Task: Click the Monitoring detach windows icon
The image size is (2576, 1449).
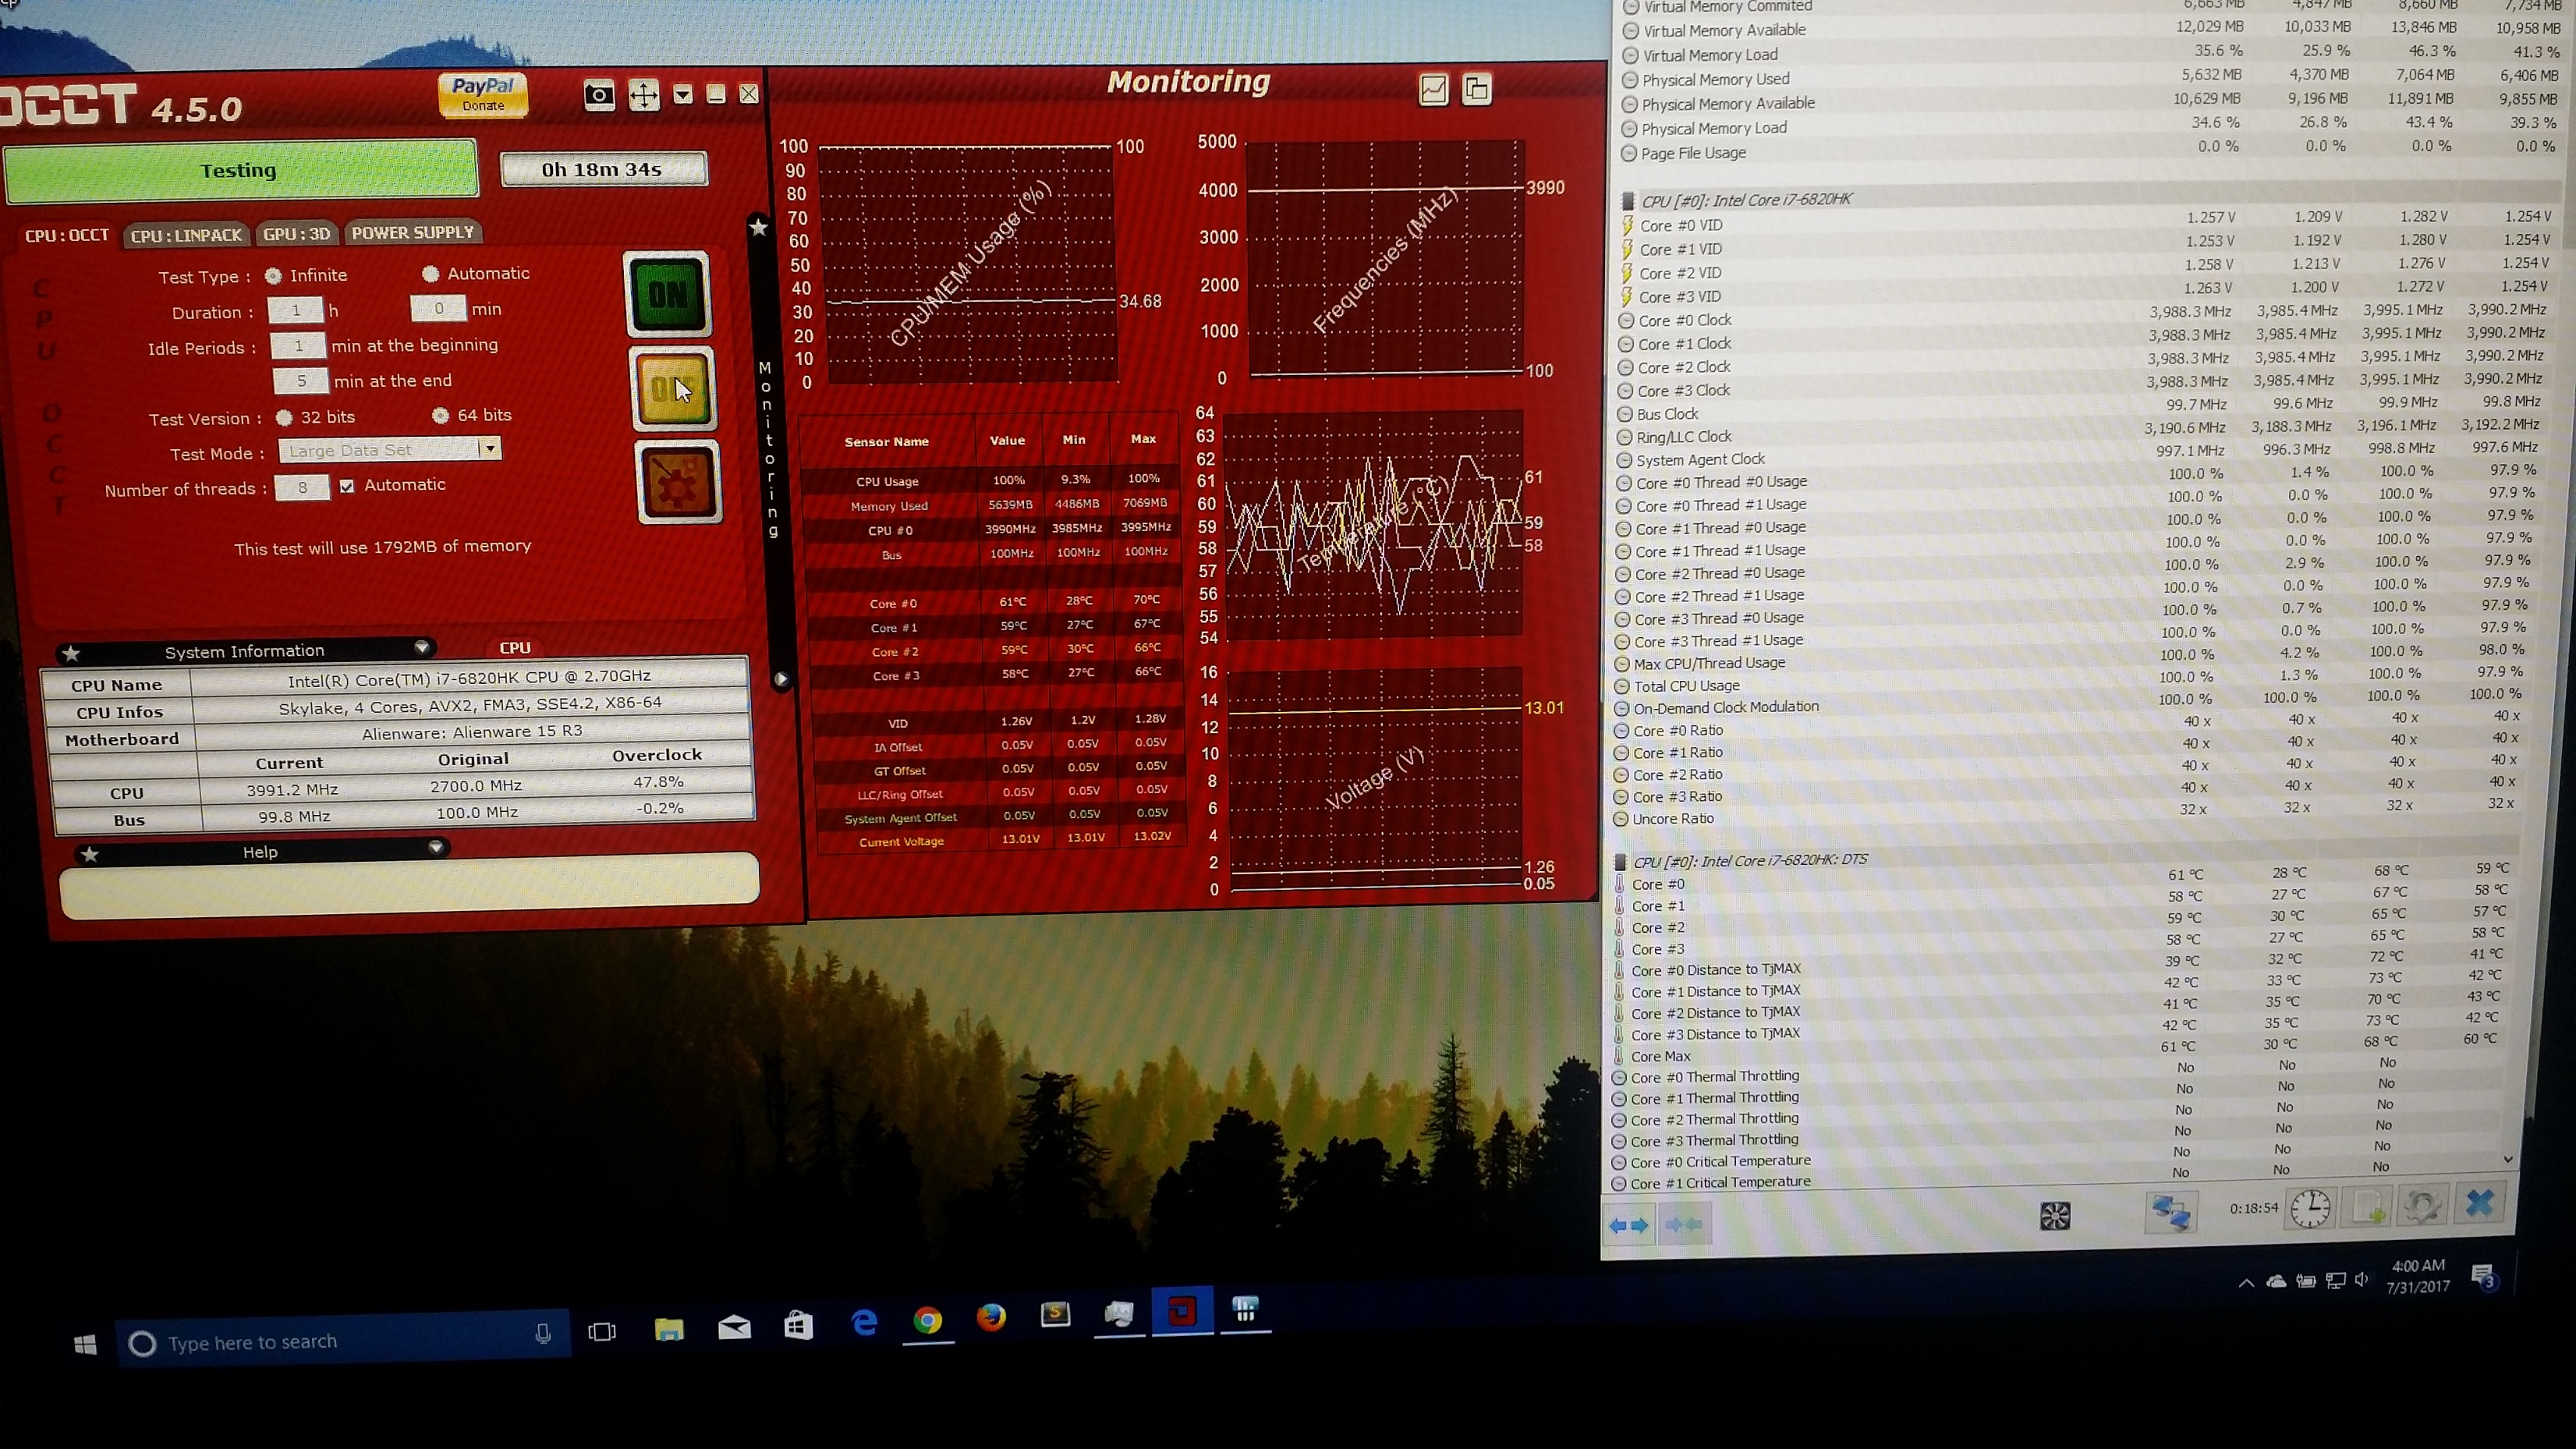Action: point(1477,90)
